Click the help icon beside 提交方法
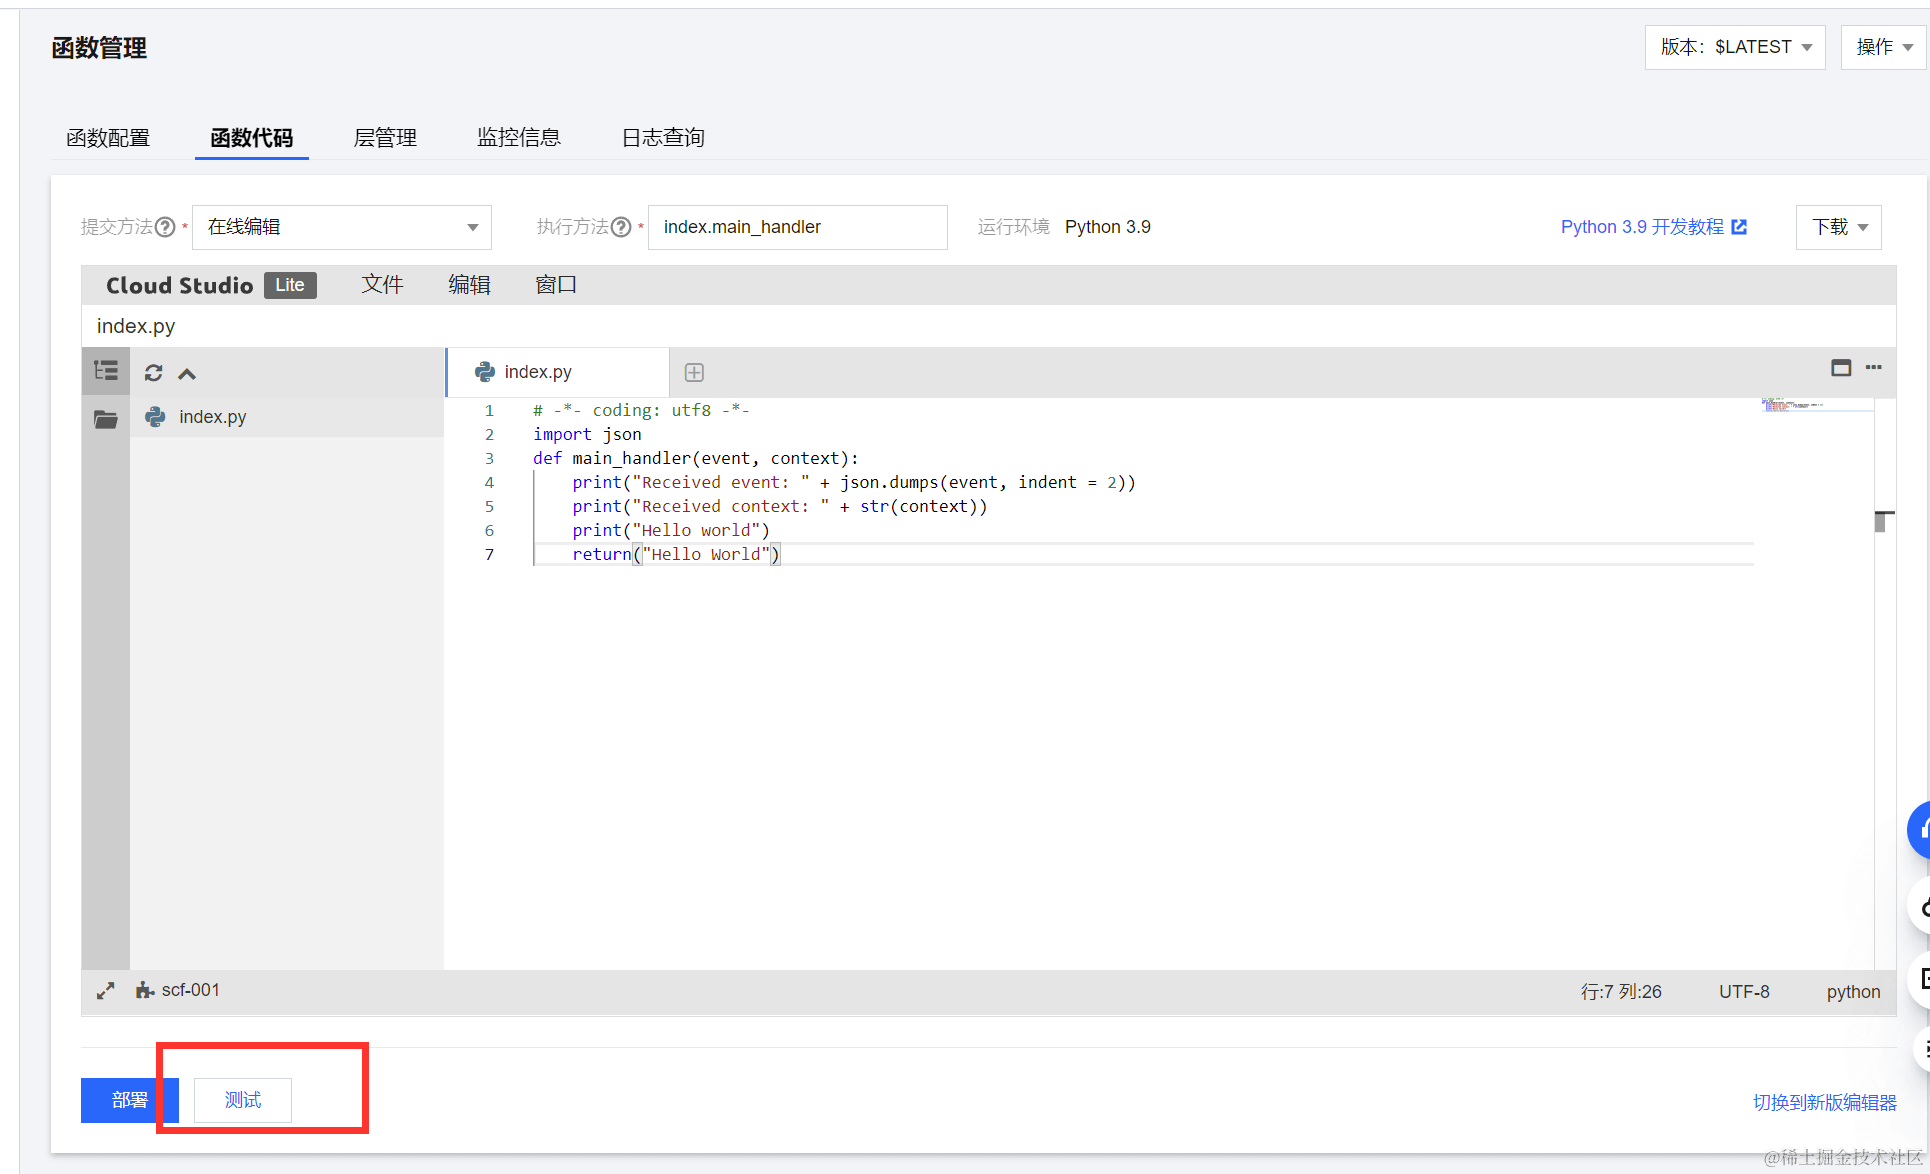Image resolution: width=1930 pixels, height=1174 pixels. pyautogui.click(x=165, y=227)
